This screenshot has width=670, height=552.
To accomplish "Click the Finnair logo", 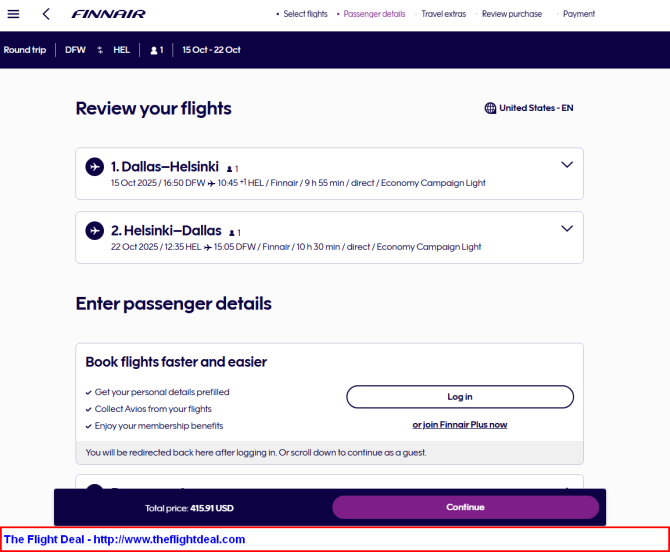I will coord(108,14).
